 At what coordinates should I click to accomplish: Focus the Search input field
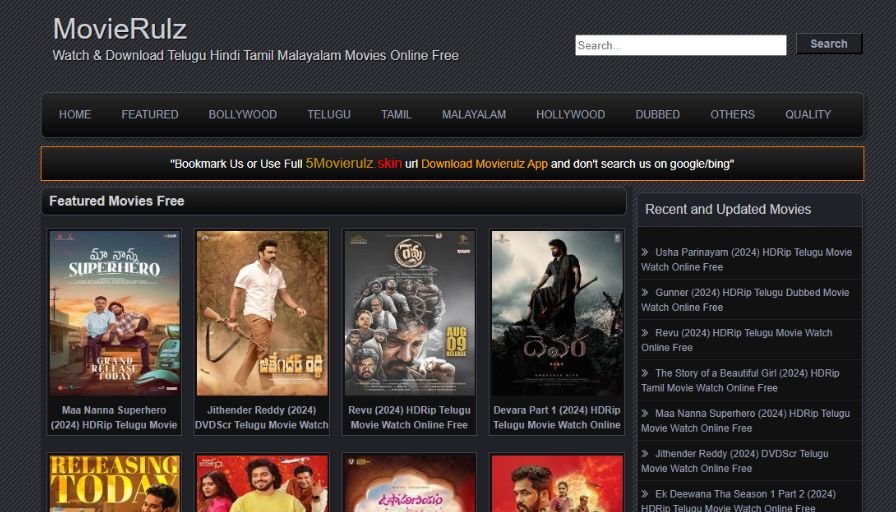coord(681,45)
